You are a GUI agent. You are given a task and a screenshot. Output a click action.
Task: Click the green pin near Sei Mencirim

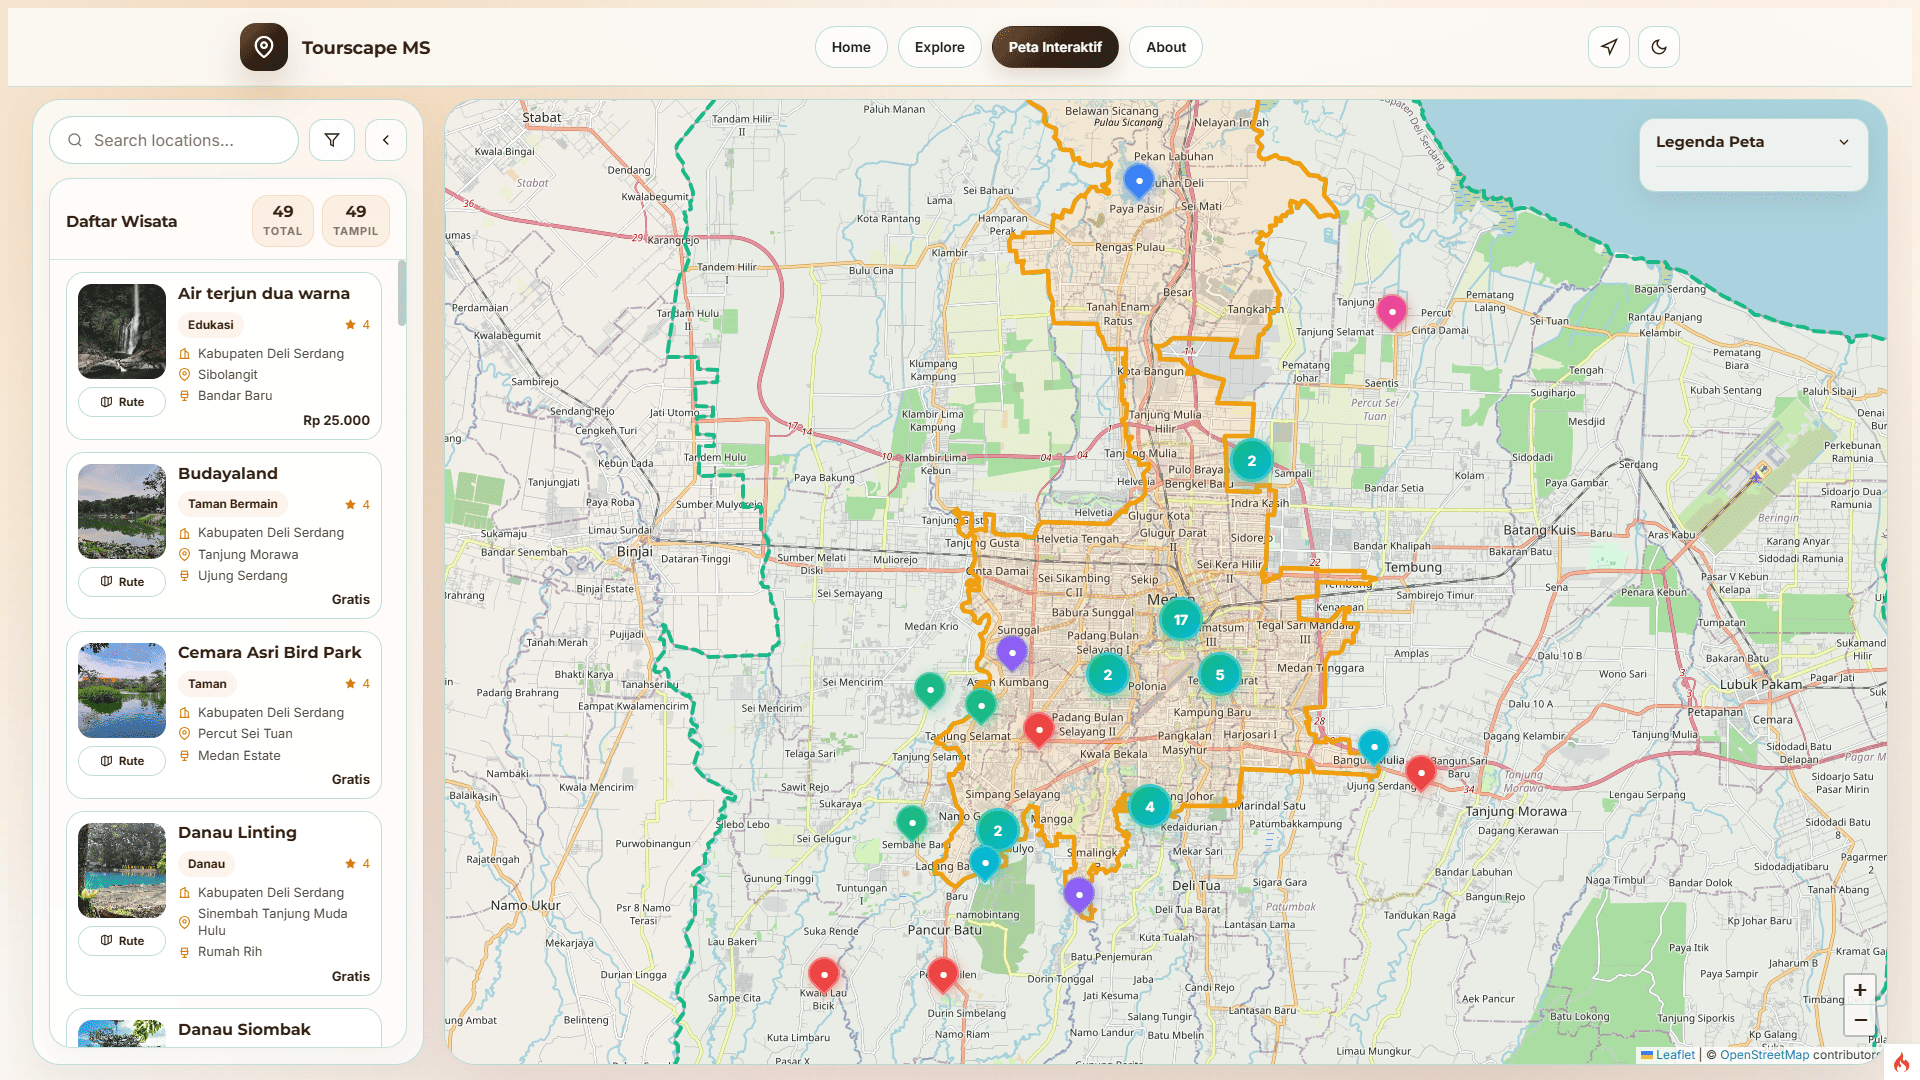pos(930,690)
